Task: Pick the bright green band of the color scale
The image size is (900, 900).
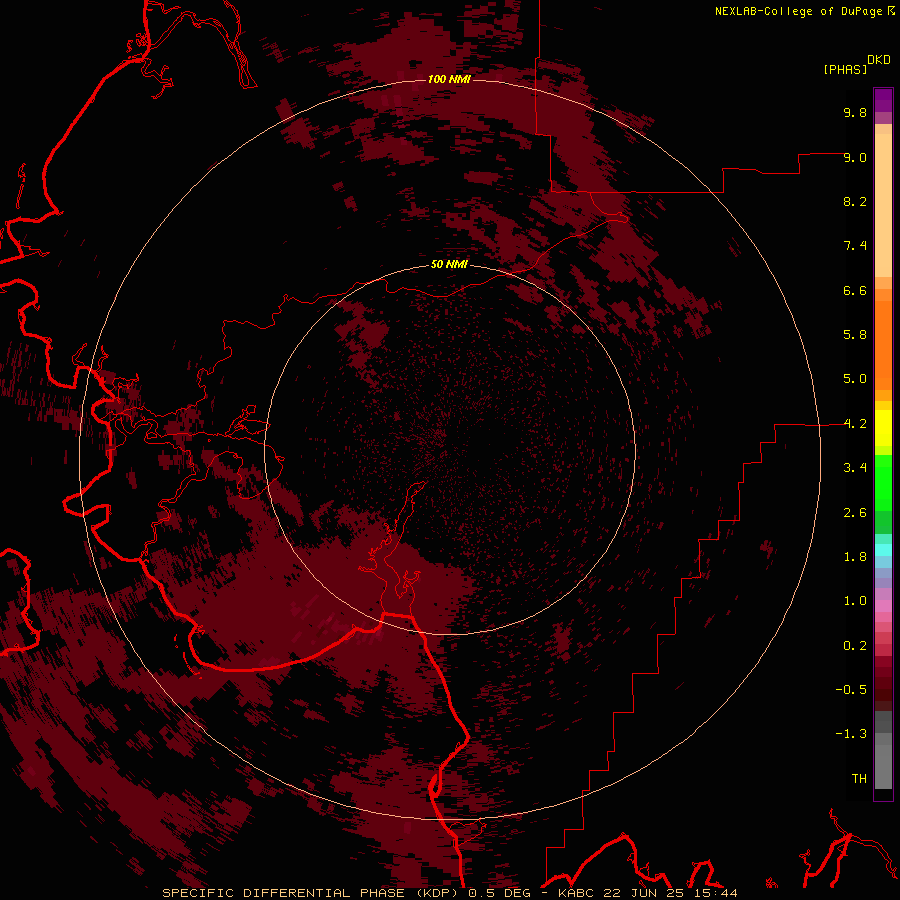Action: (x=883, y=482)
